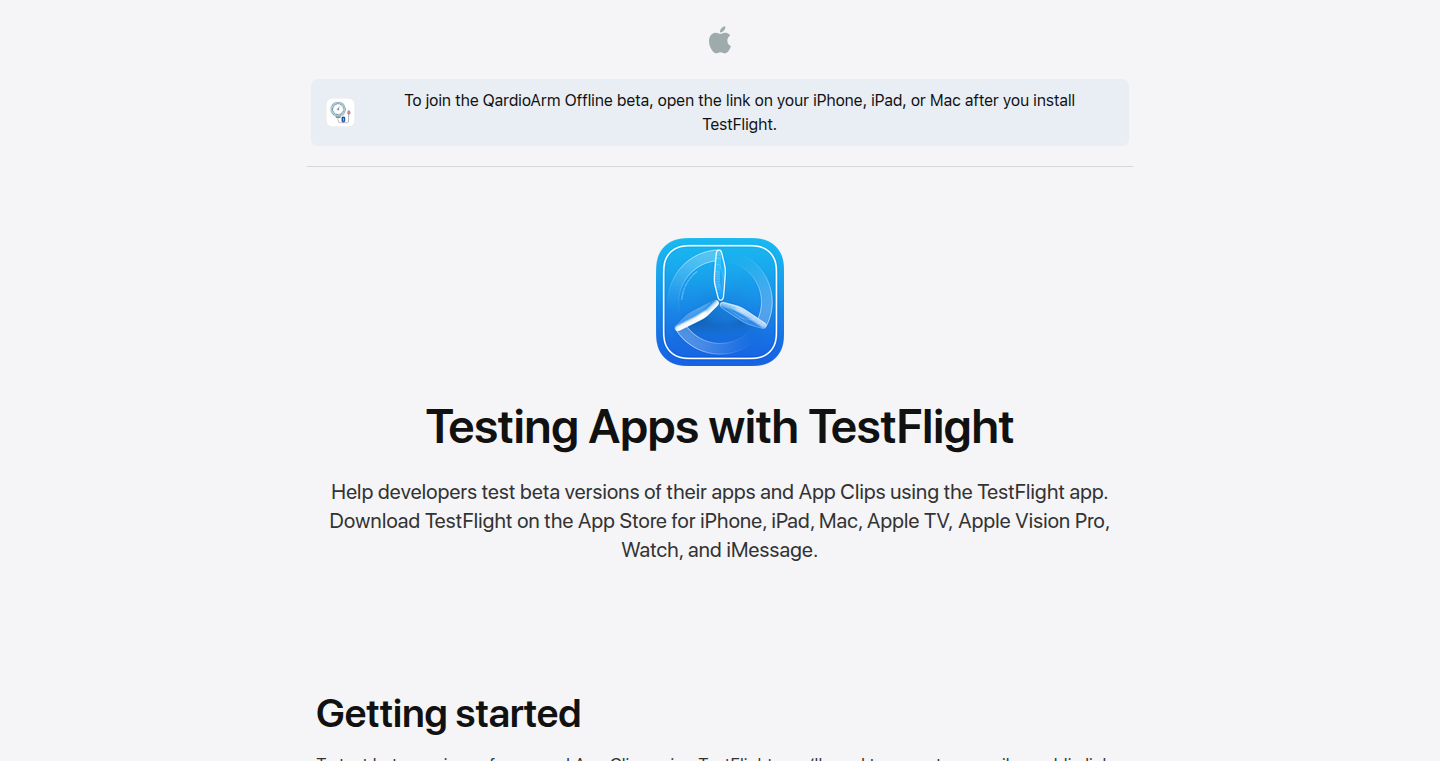Click 'using the TestFlight app.' in the description
The image size is (1440, 761).
click(x=998, y=492)
